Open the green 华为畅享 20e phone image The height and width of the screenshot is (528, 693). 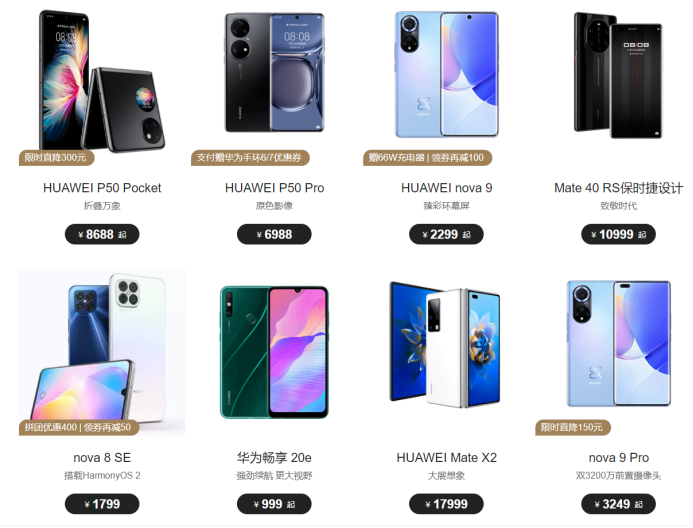[274, 352]
